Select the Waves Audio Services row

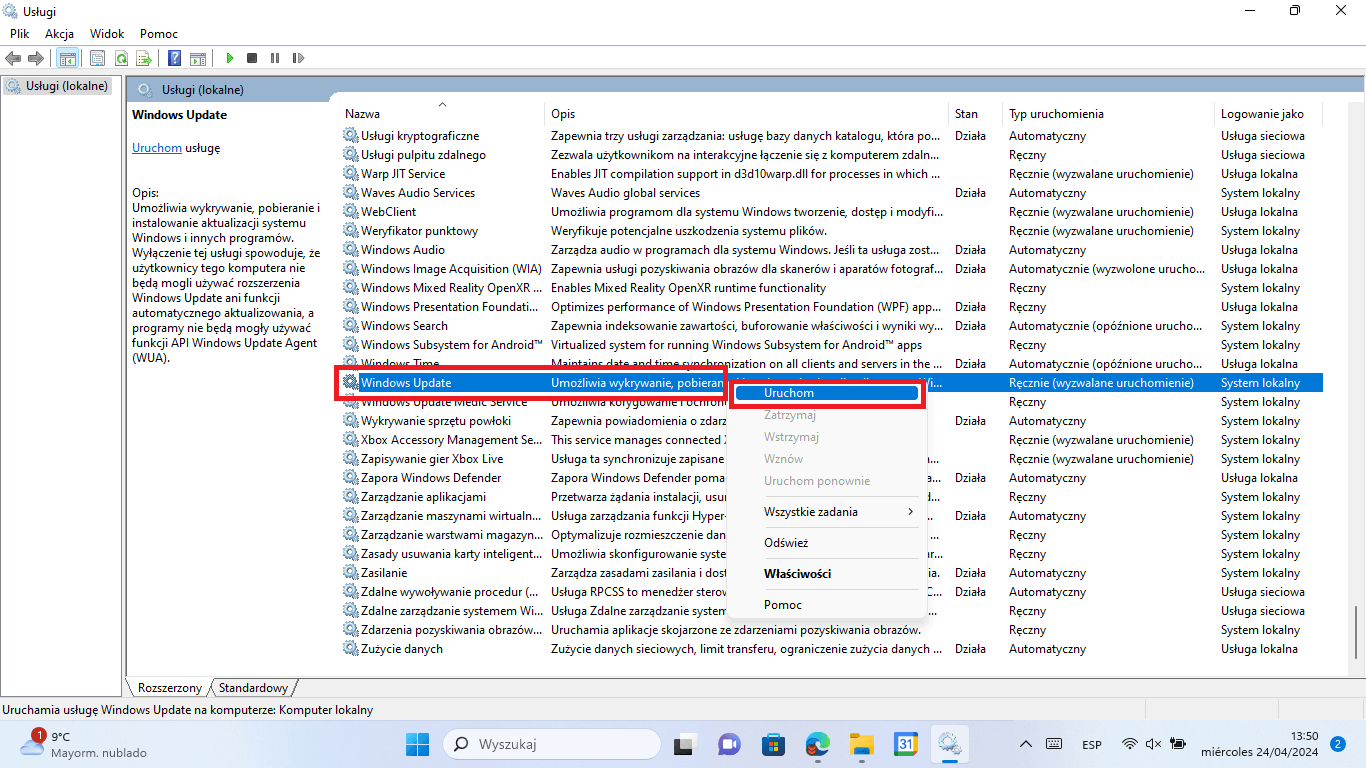[831, 193]
